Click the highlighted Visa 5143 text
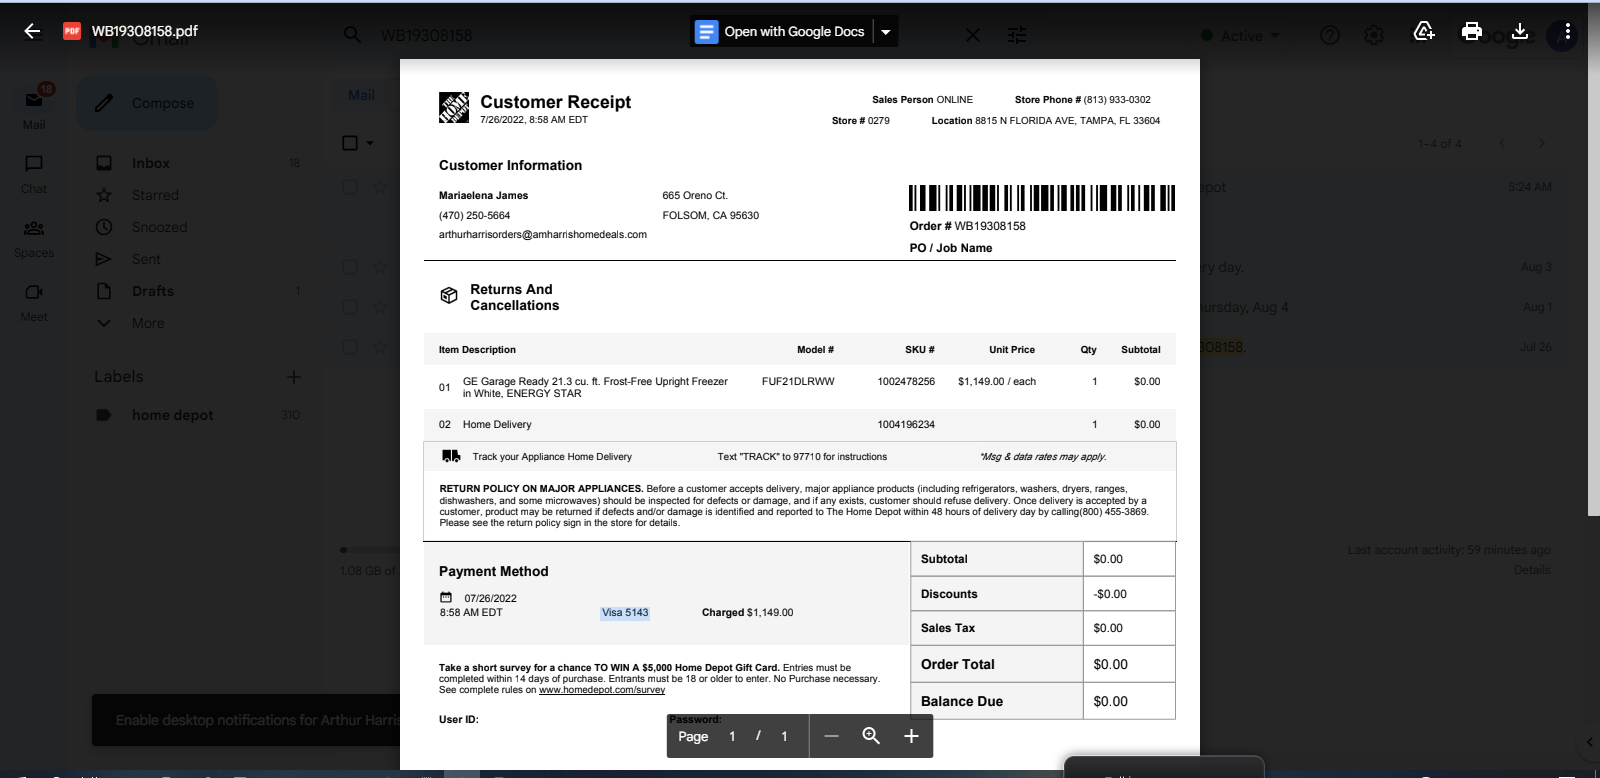The height and width of the screenshot is (778, 1600). point(625,613)
